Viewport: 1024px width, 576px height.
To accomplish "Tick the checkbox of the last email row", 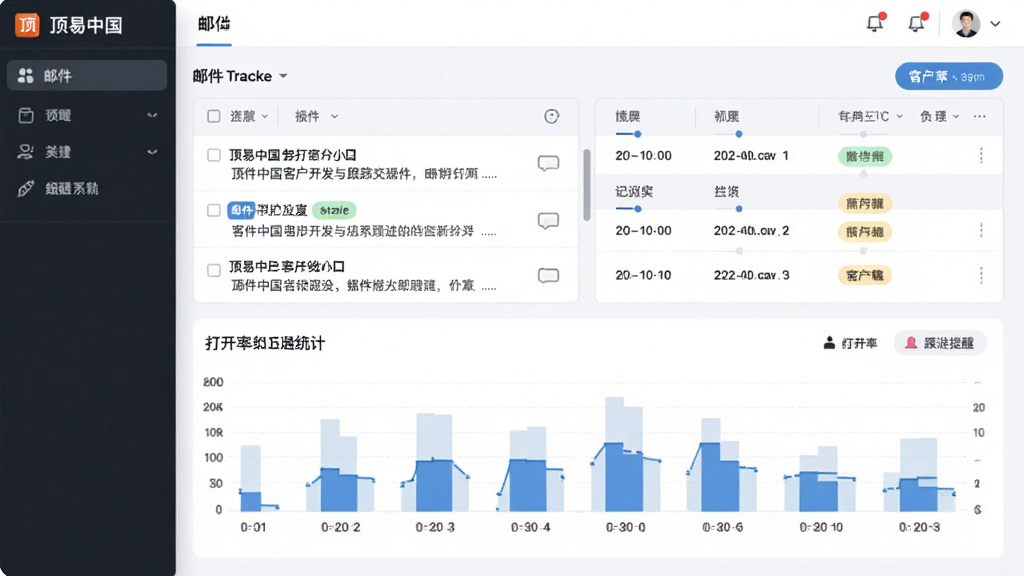I will 214,270.
